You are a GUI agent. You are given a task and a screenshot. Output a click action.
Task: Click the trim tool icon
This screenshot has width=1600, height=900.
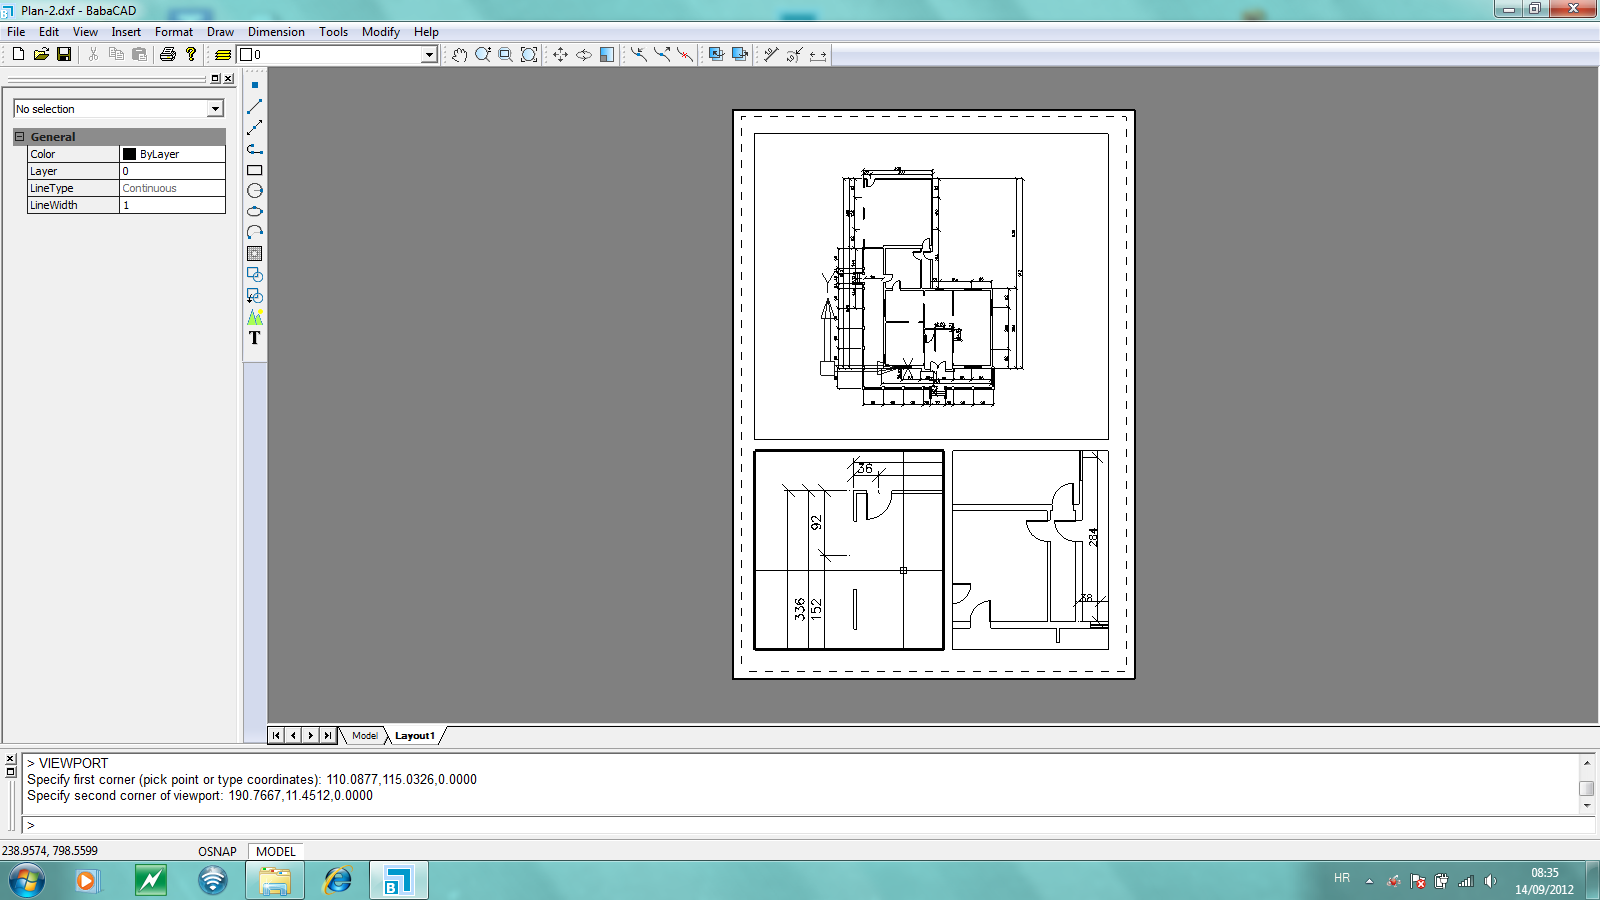[638, 54]
